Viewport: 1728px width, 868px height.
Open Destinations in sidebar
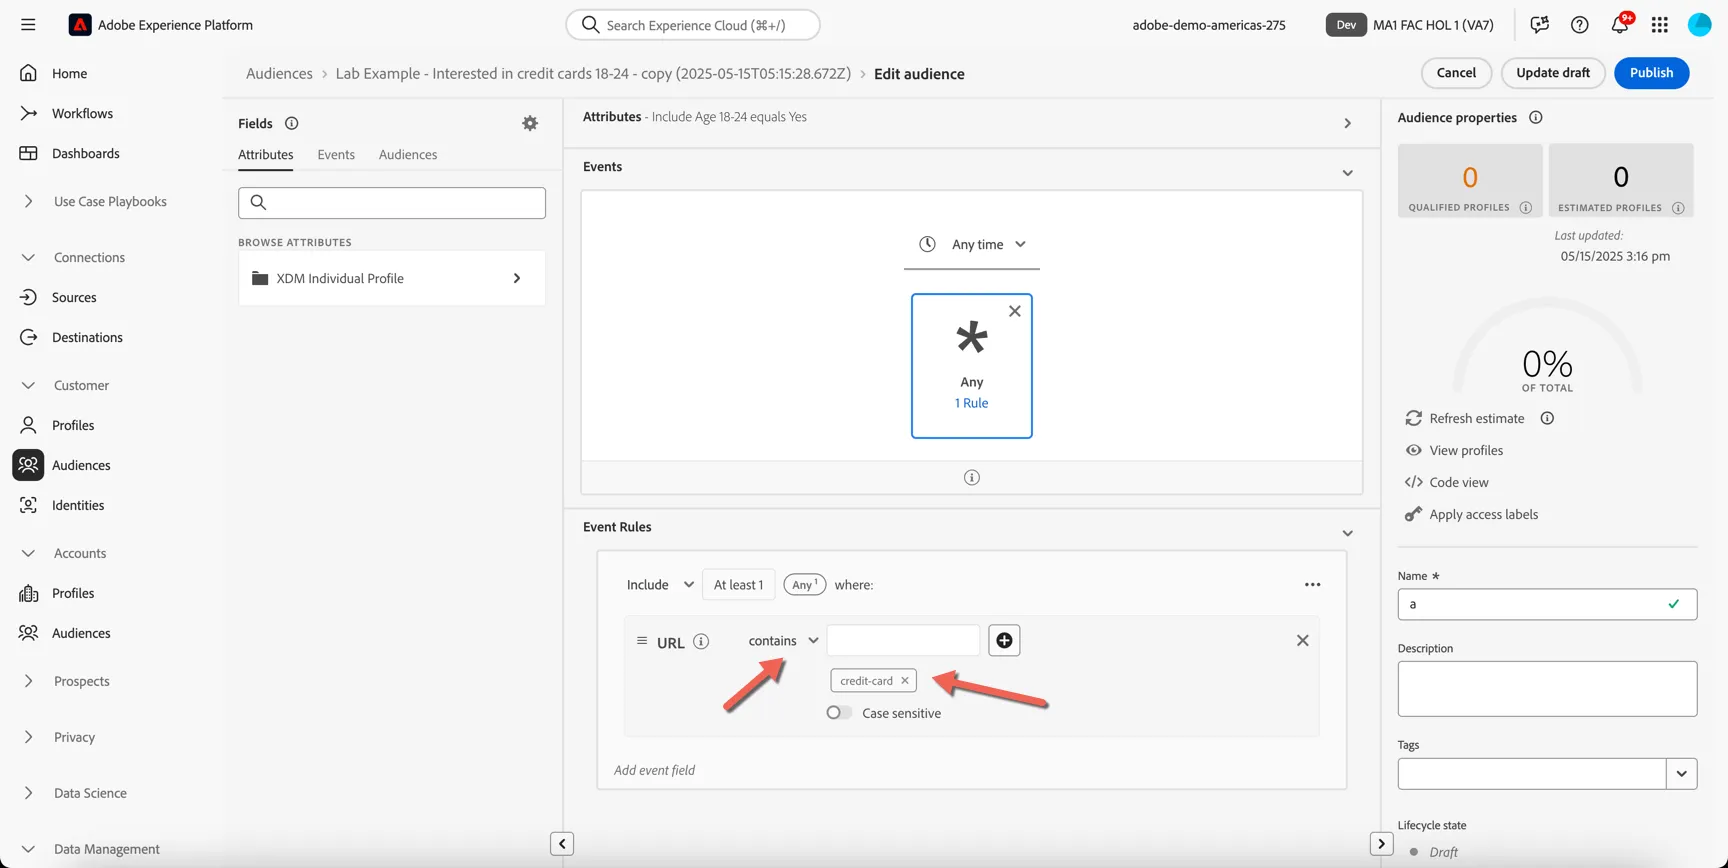(87, 337)
